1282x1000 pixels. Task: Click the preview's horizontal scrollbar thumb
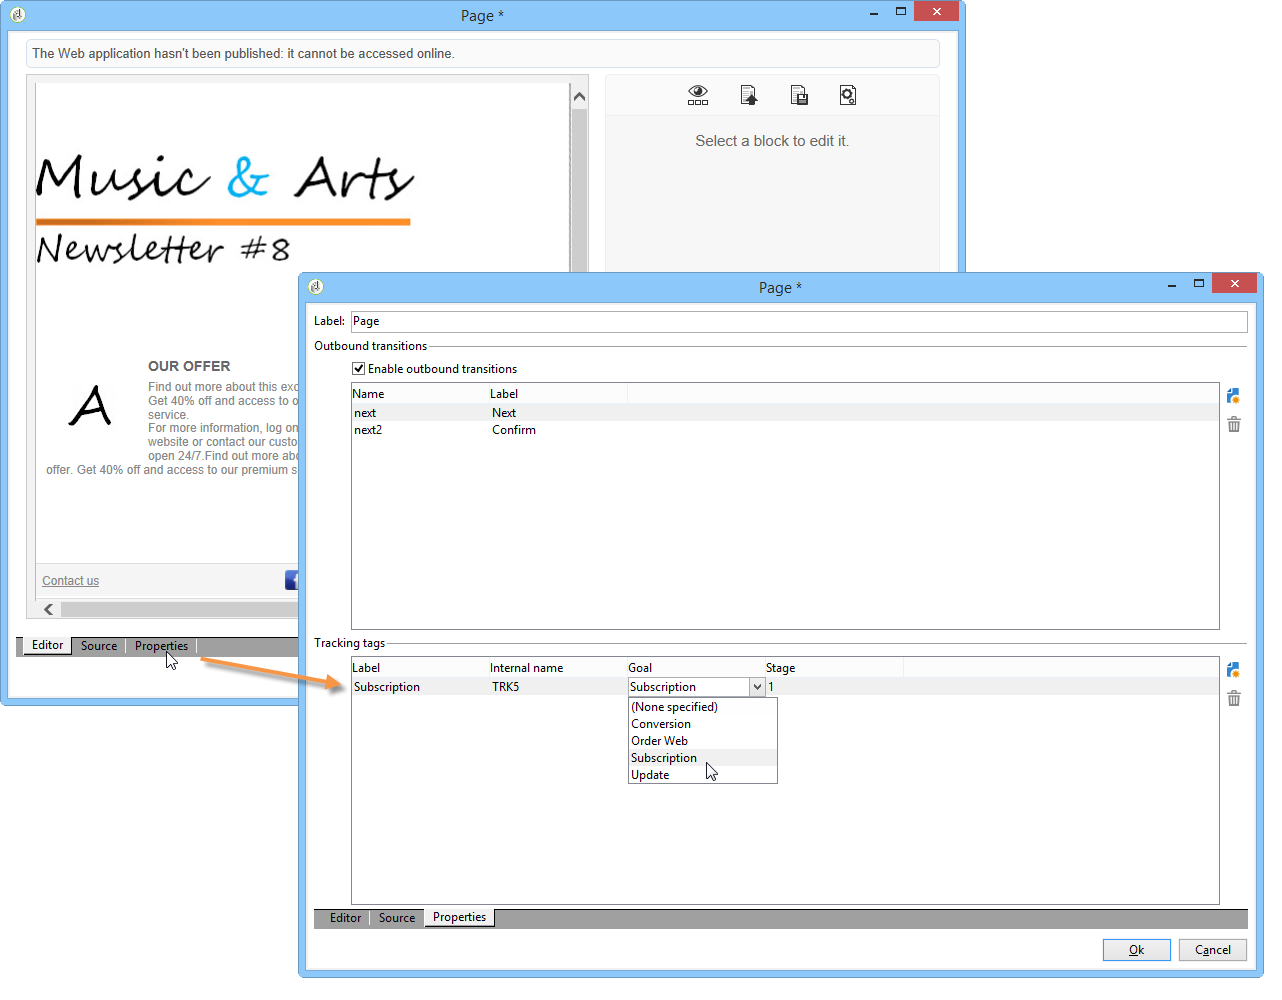coord(180,609)
